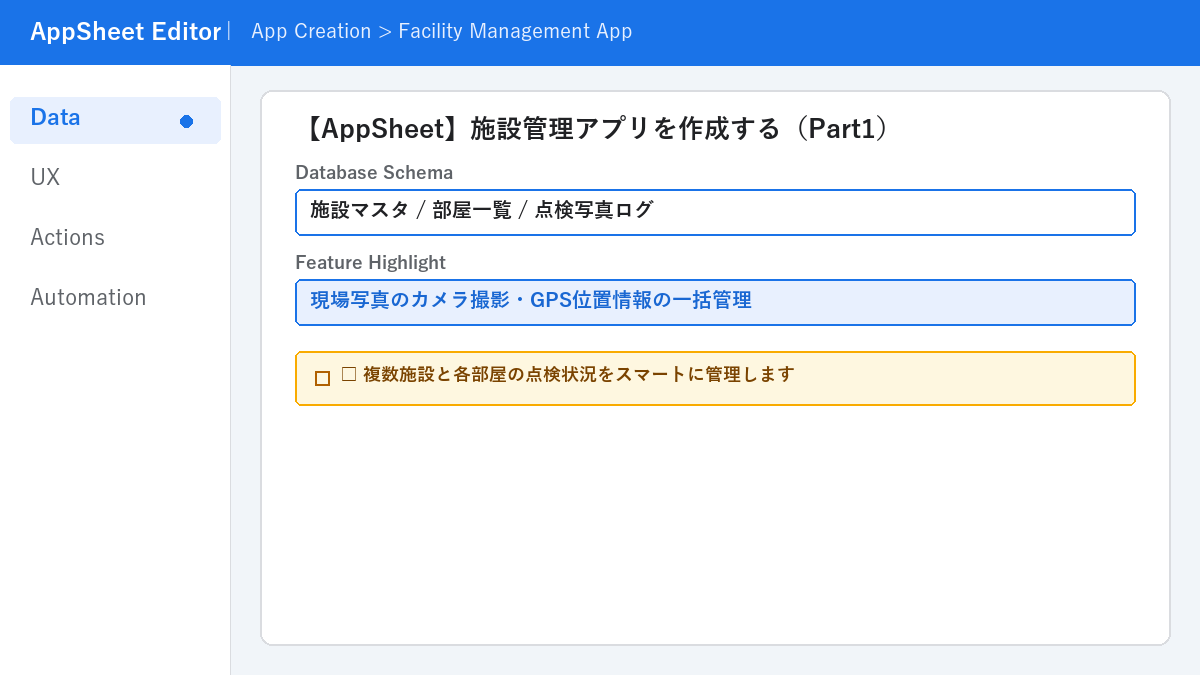Click the App Creation breadcrumb

click(311, 31)
